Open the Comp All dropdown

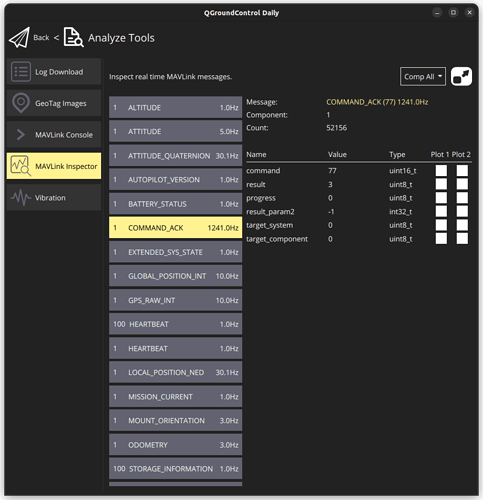coord(423,77)
